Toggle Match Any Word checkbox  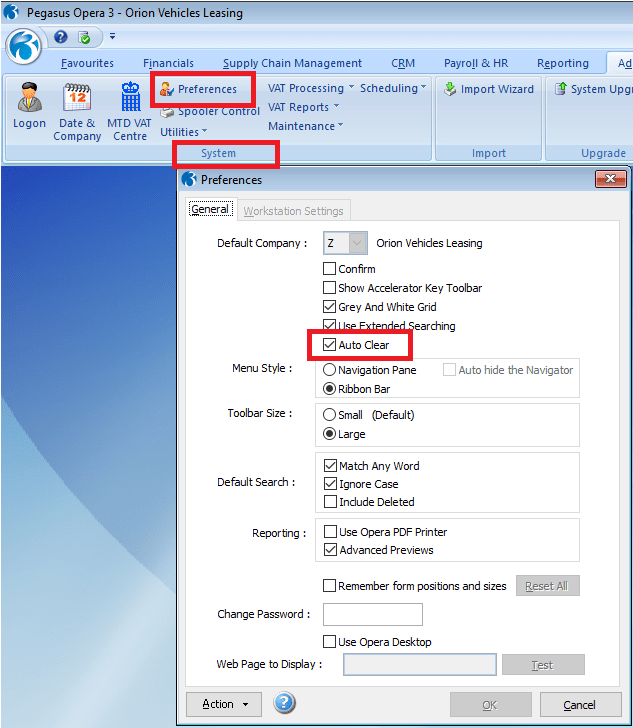(x=330, y=466)
